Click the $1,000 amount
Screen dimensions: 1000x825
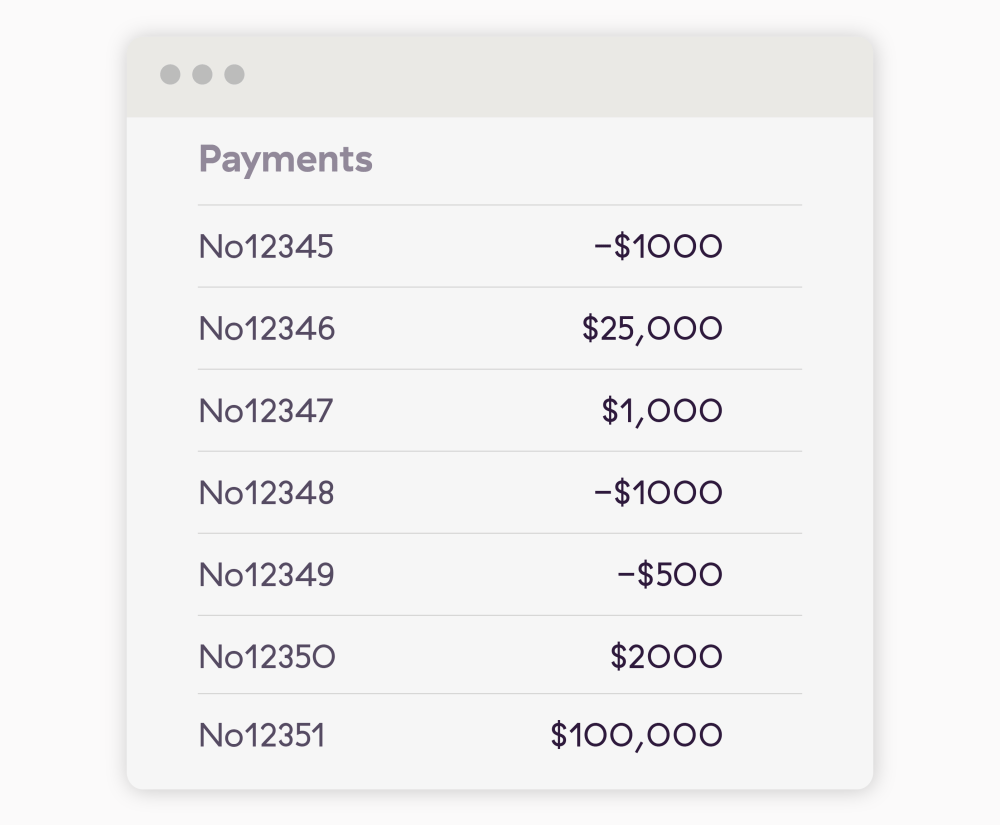[662, 411]
